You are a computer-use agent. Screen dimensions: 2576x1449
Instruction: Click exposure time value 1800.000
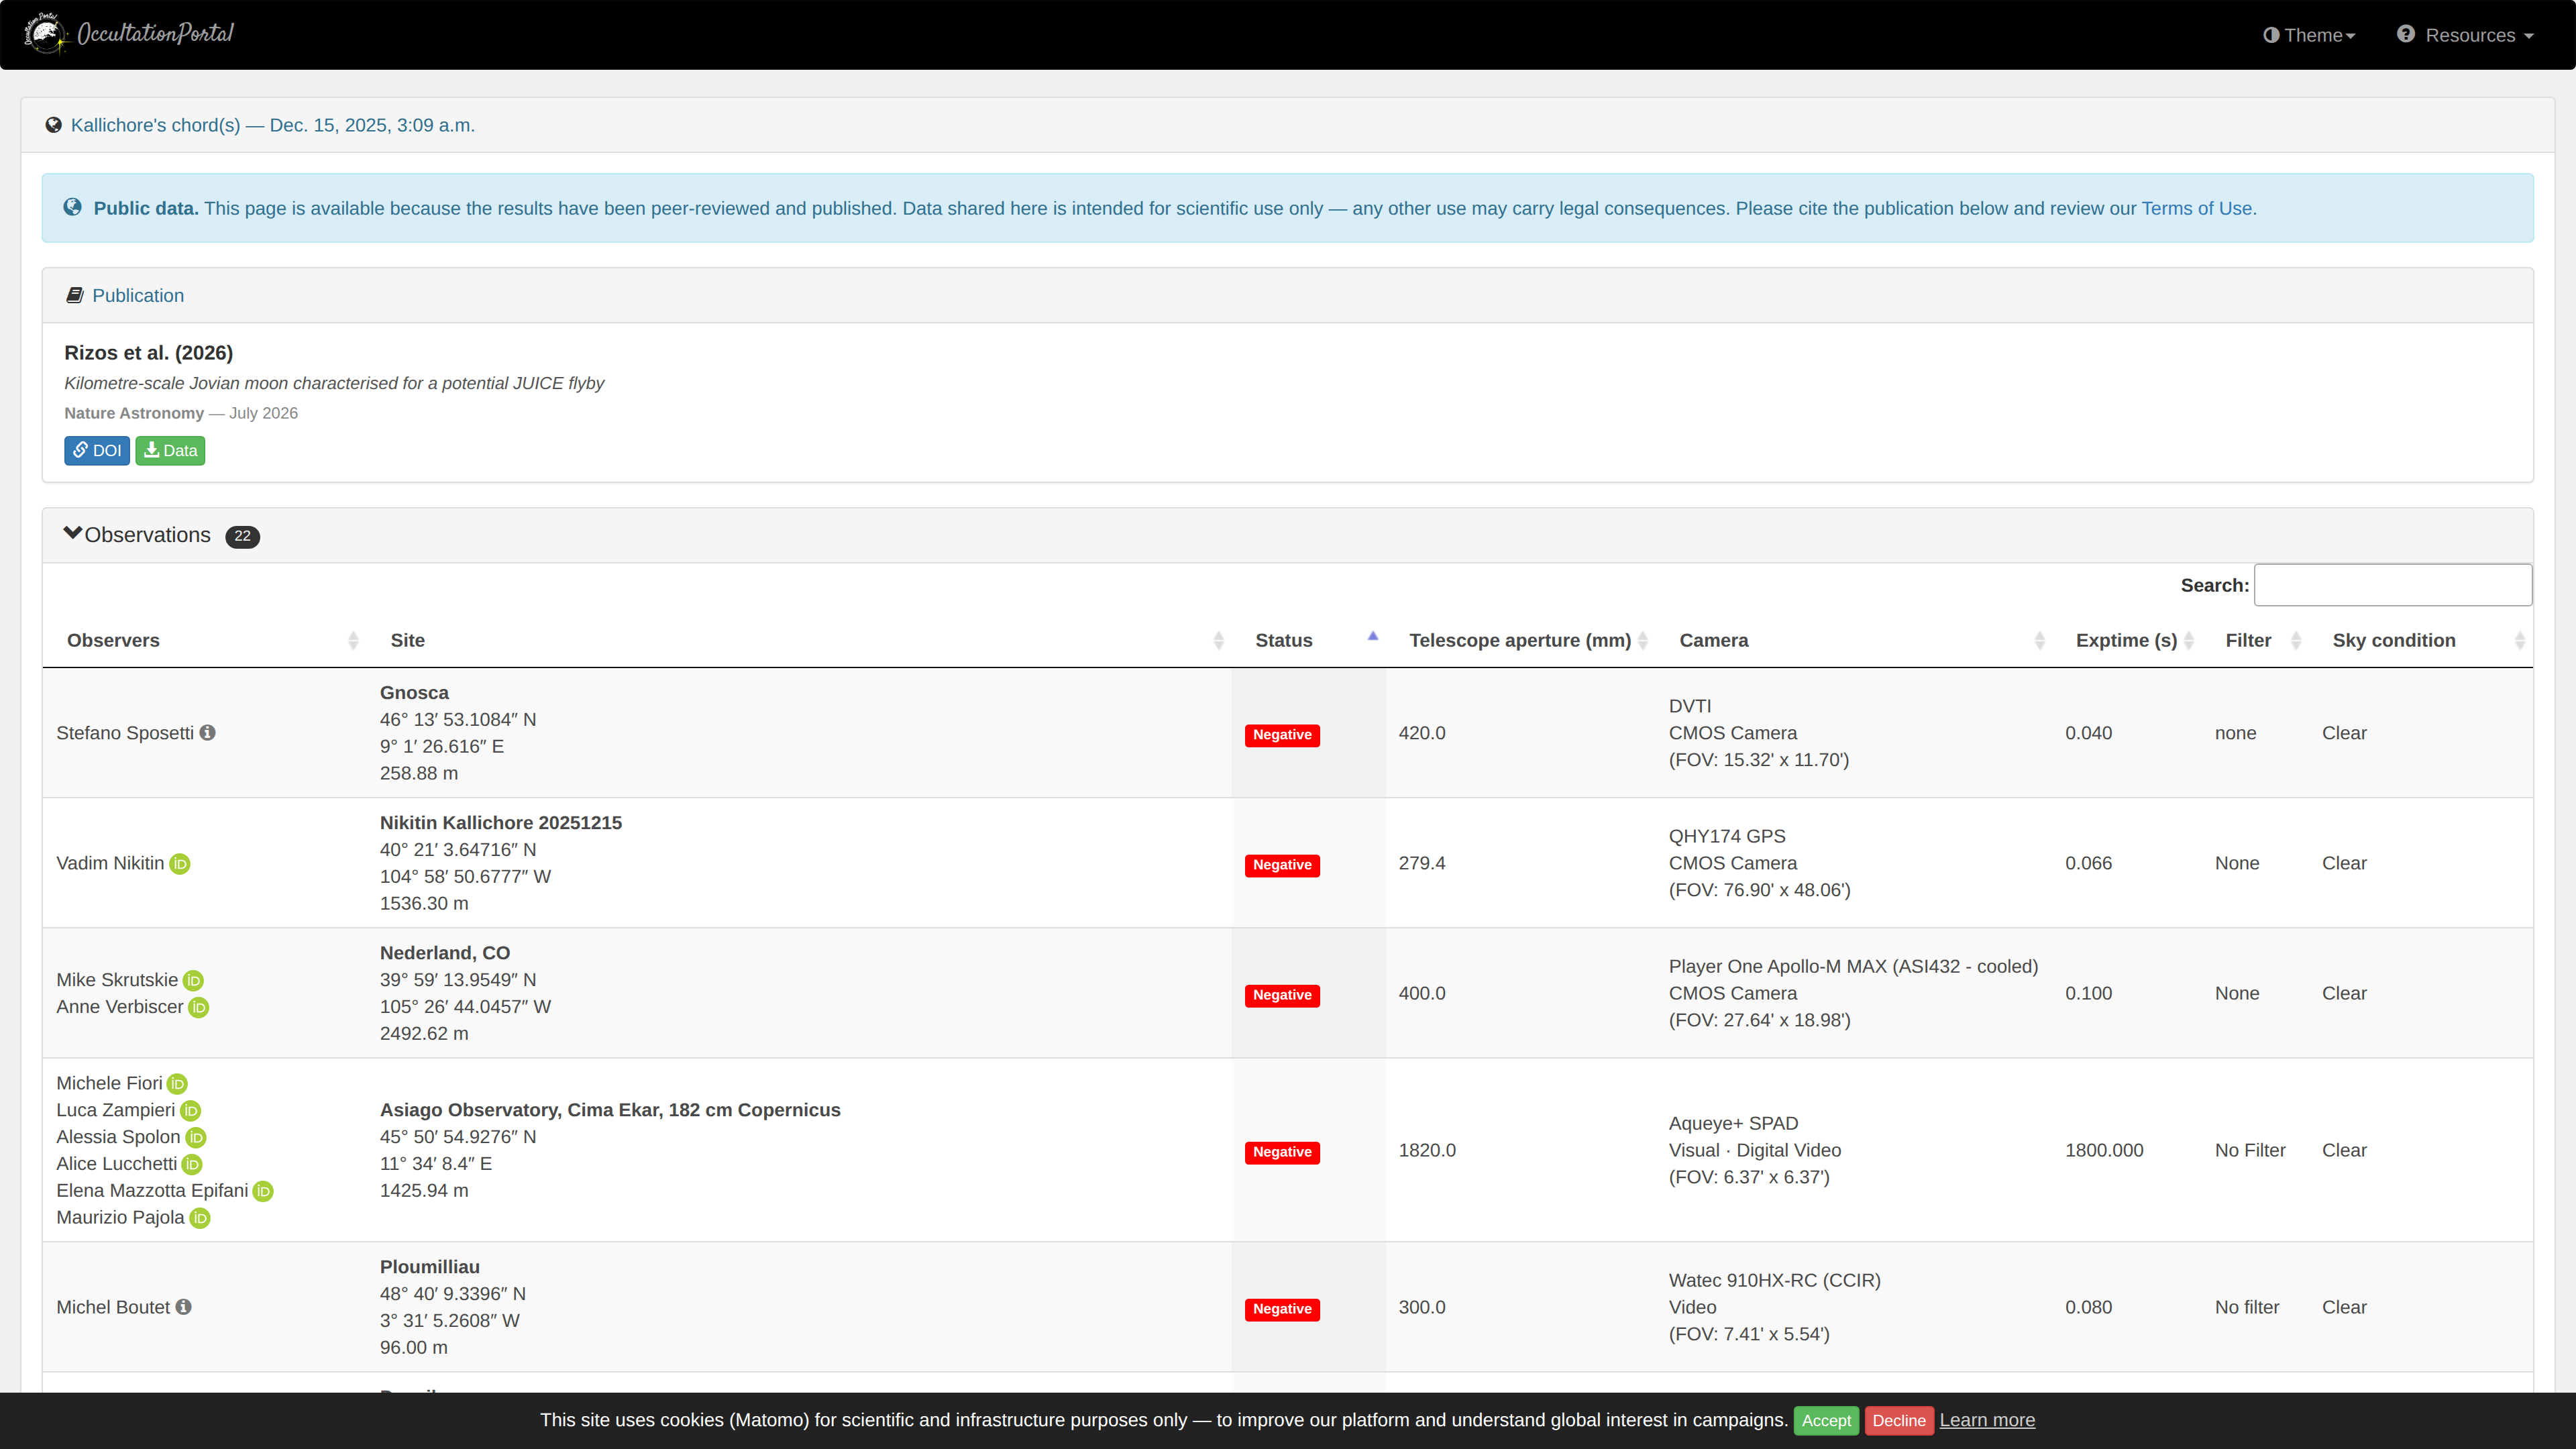2104,1150
